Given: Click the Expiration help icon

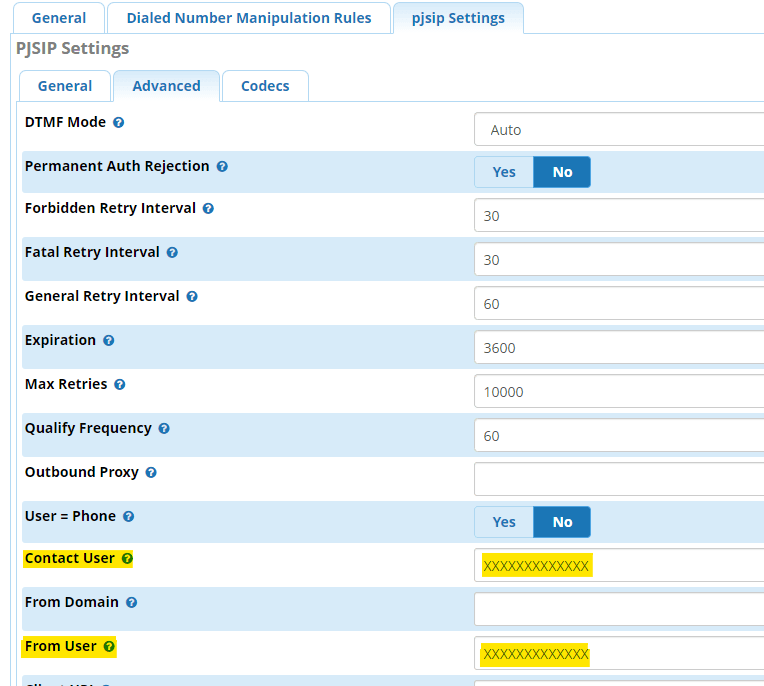Looking at the screenshot, I should [x=109, y=341].
